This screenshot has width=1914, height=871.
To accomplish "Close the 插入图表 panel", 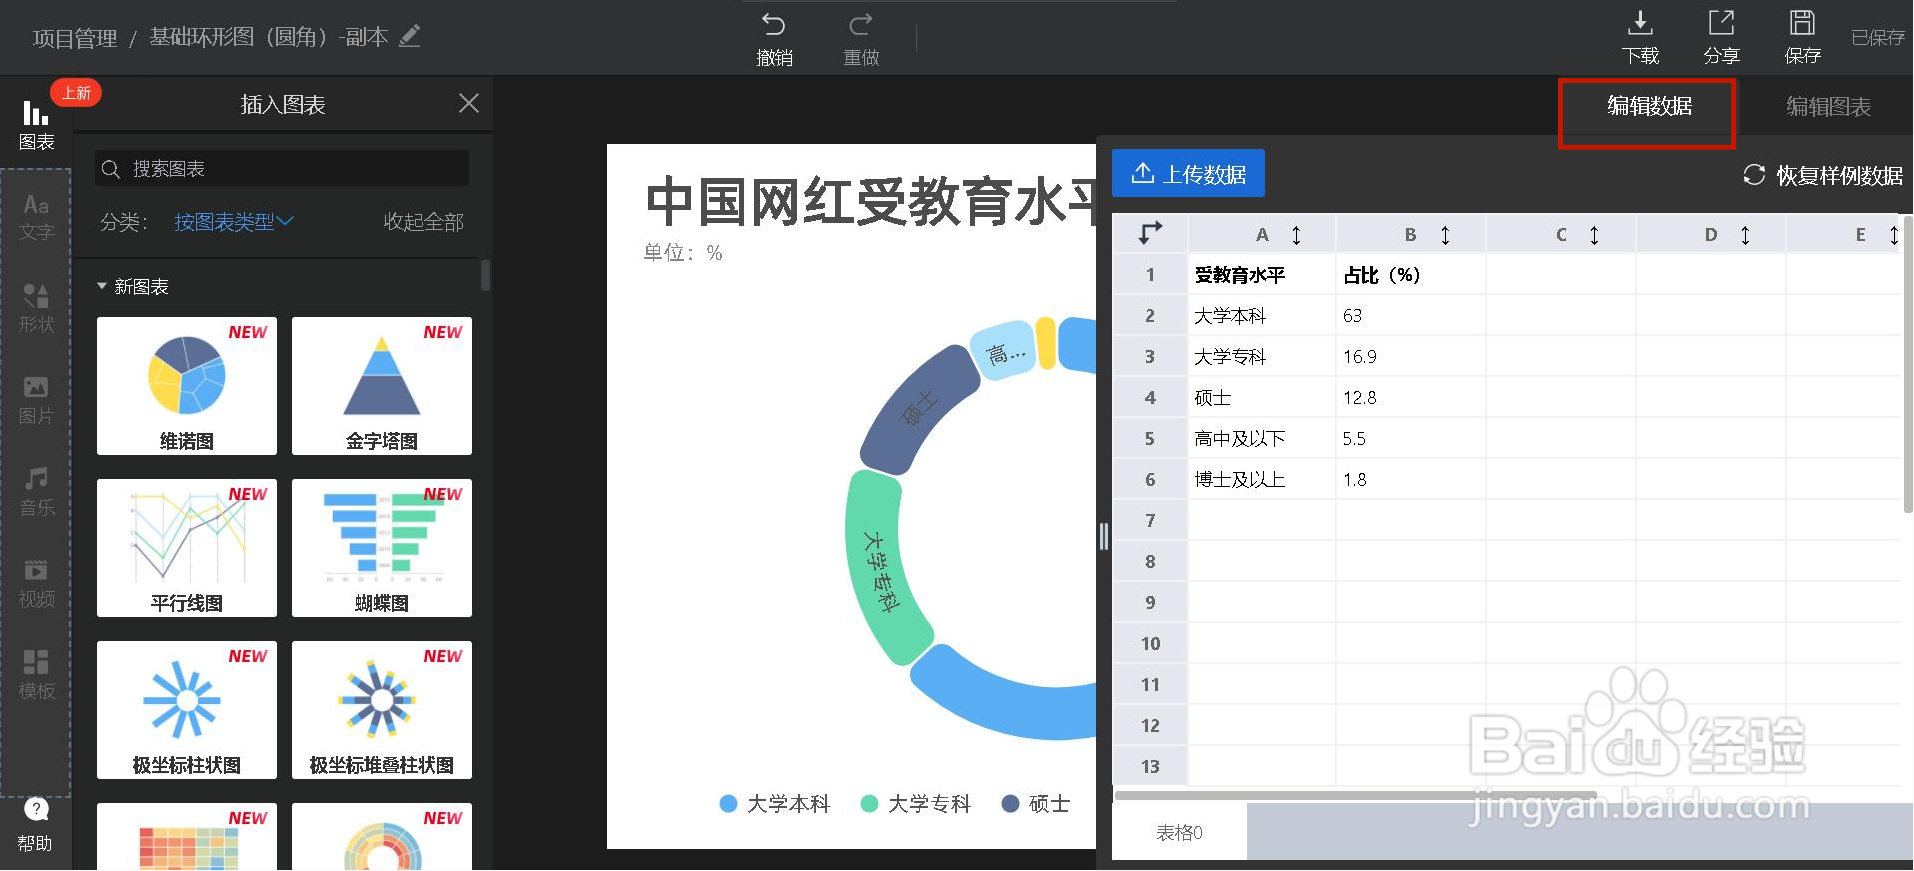I will point(468,103).
